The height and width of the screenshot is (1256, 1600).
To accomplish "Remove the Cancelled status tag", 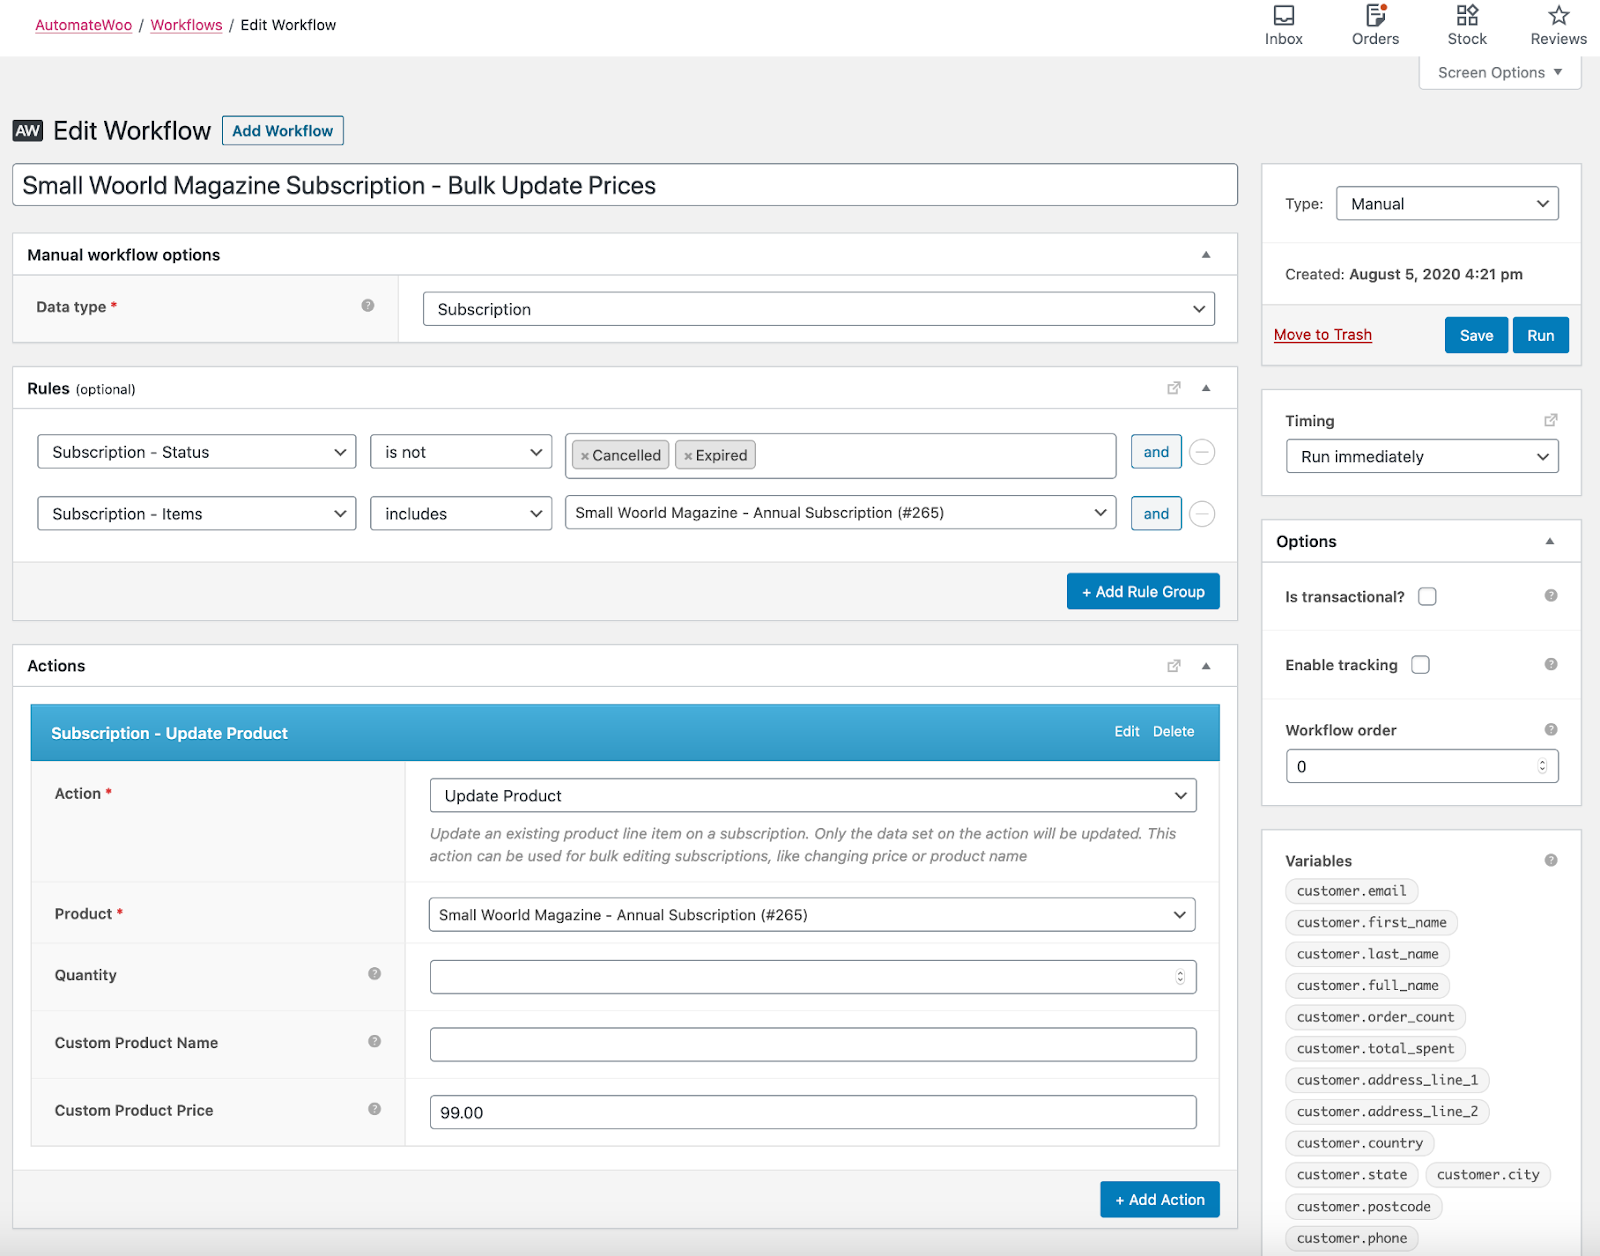I will [x=585, y=456].
